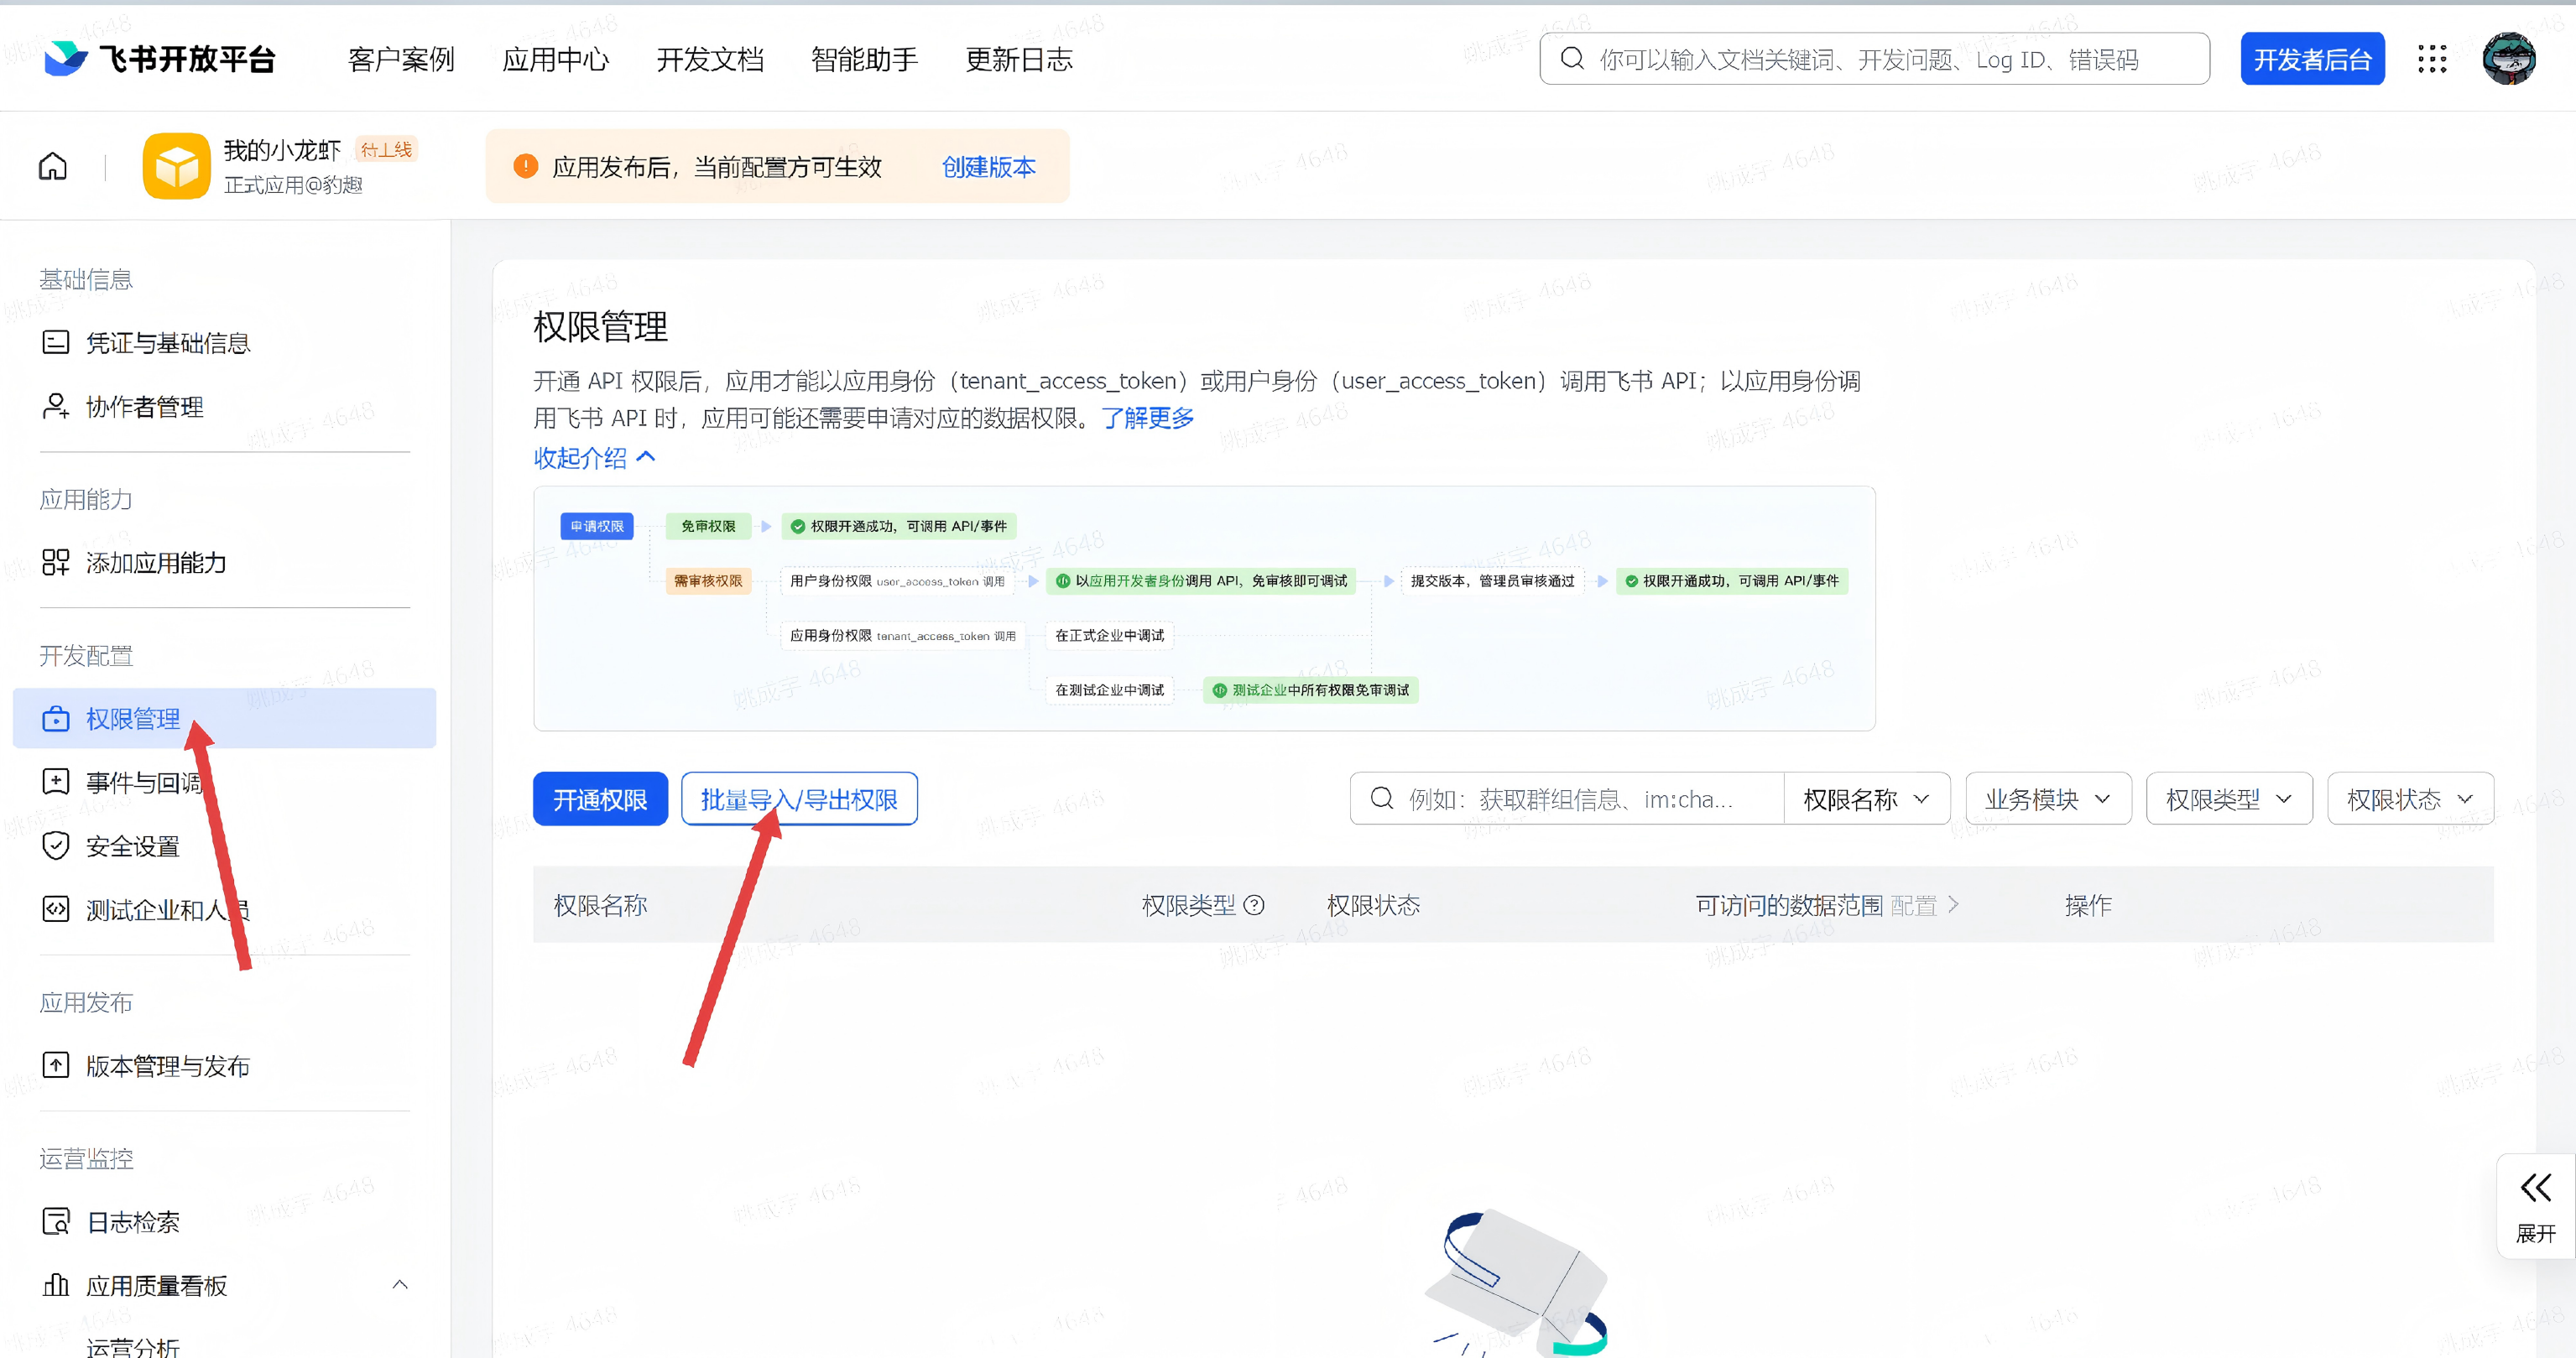This screenshot has width=2576, height=1358.
Task: Click the search magnifier icon in top bar
Action: coord(1572,59)
